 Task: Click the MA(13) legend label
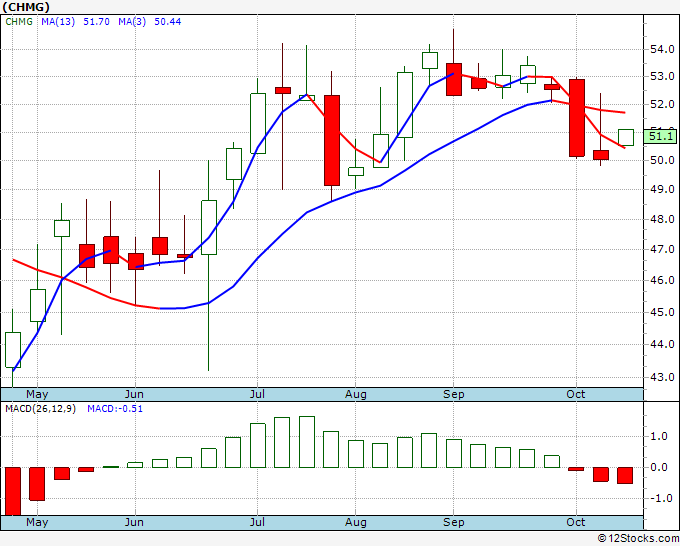[x=58, y=22]
